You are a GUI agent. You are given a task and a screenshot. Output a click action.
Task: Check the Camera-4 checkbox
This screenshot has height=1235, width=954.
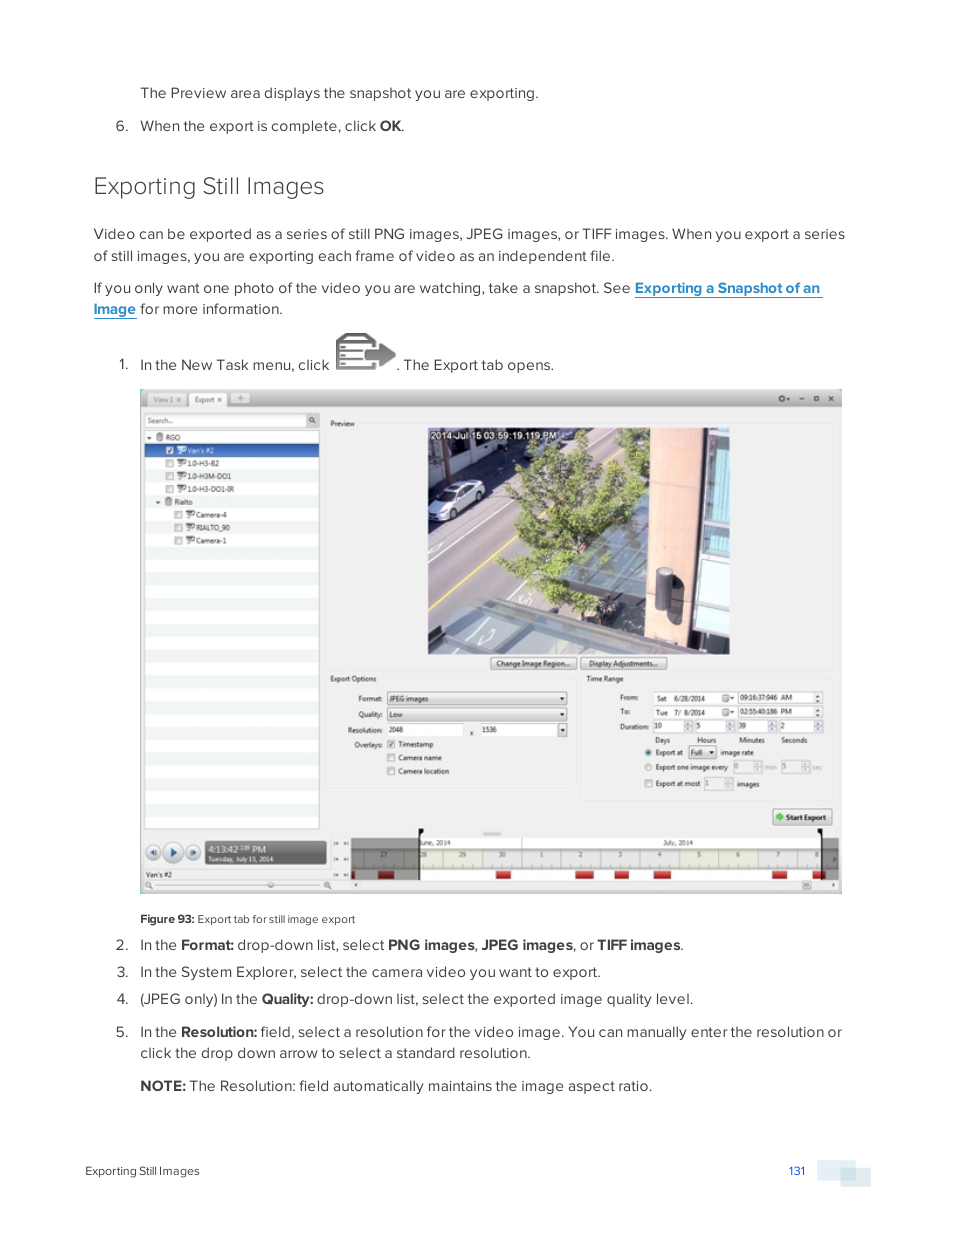click(179, 515)
